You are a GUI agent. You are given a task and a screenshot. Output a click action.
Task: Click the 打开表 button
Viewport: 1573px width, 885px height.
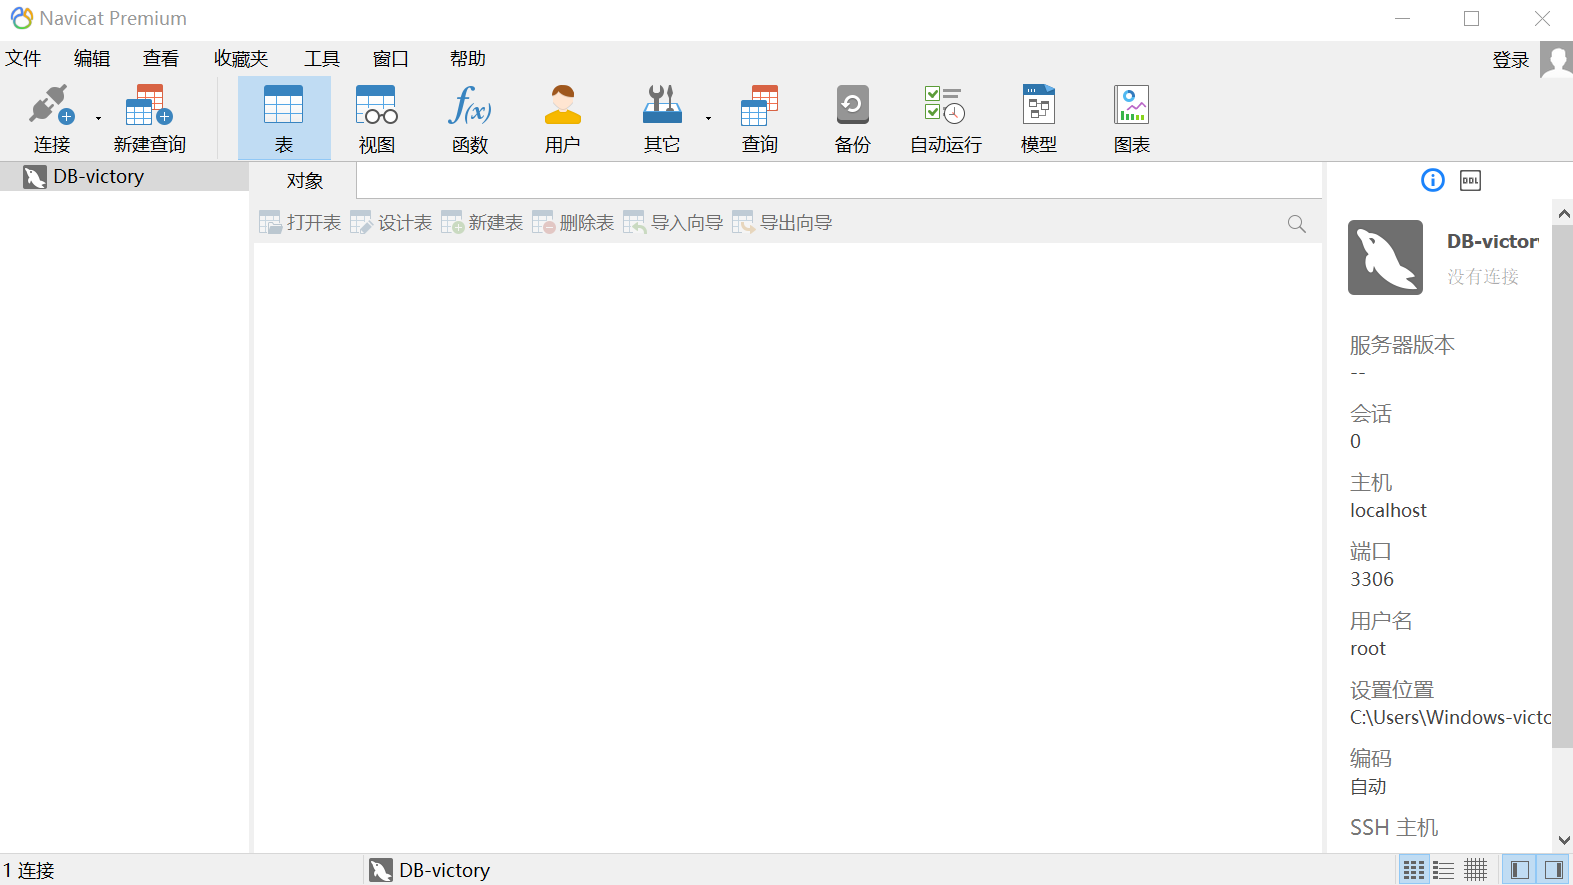[x=300, y=223]
